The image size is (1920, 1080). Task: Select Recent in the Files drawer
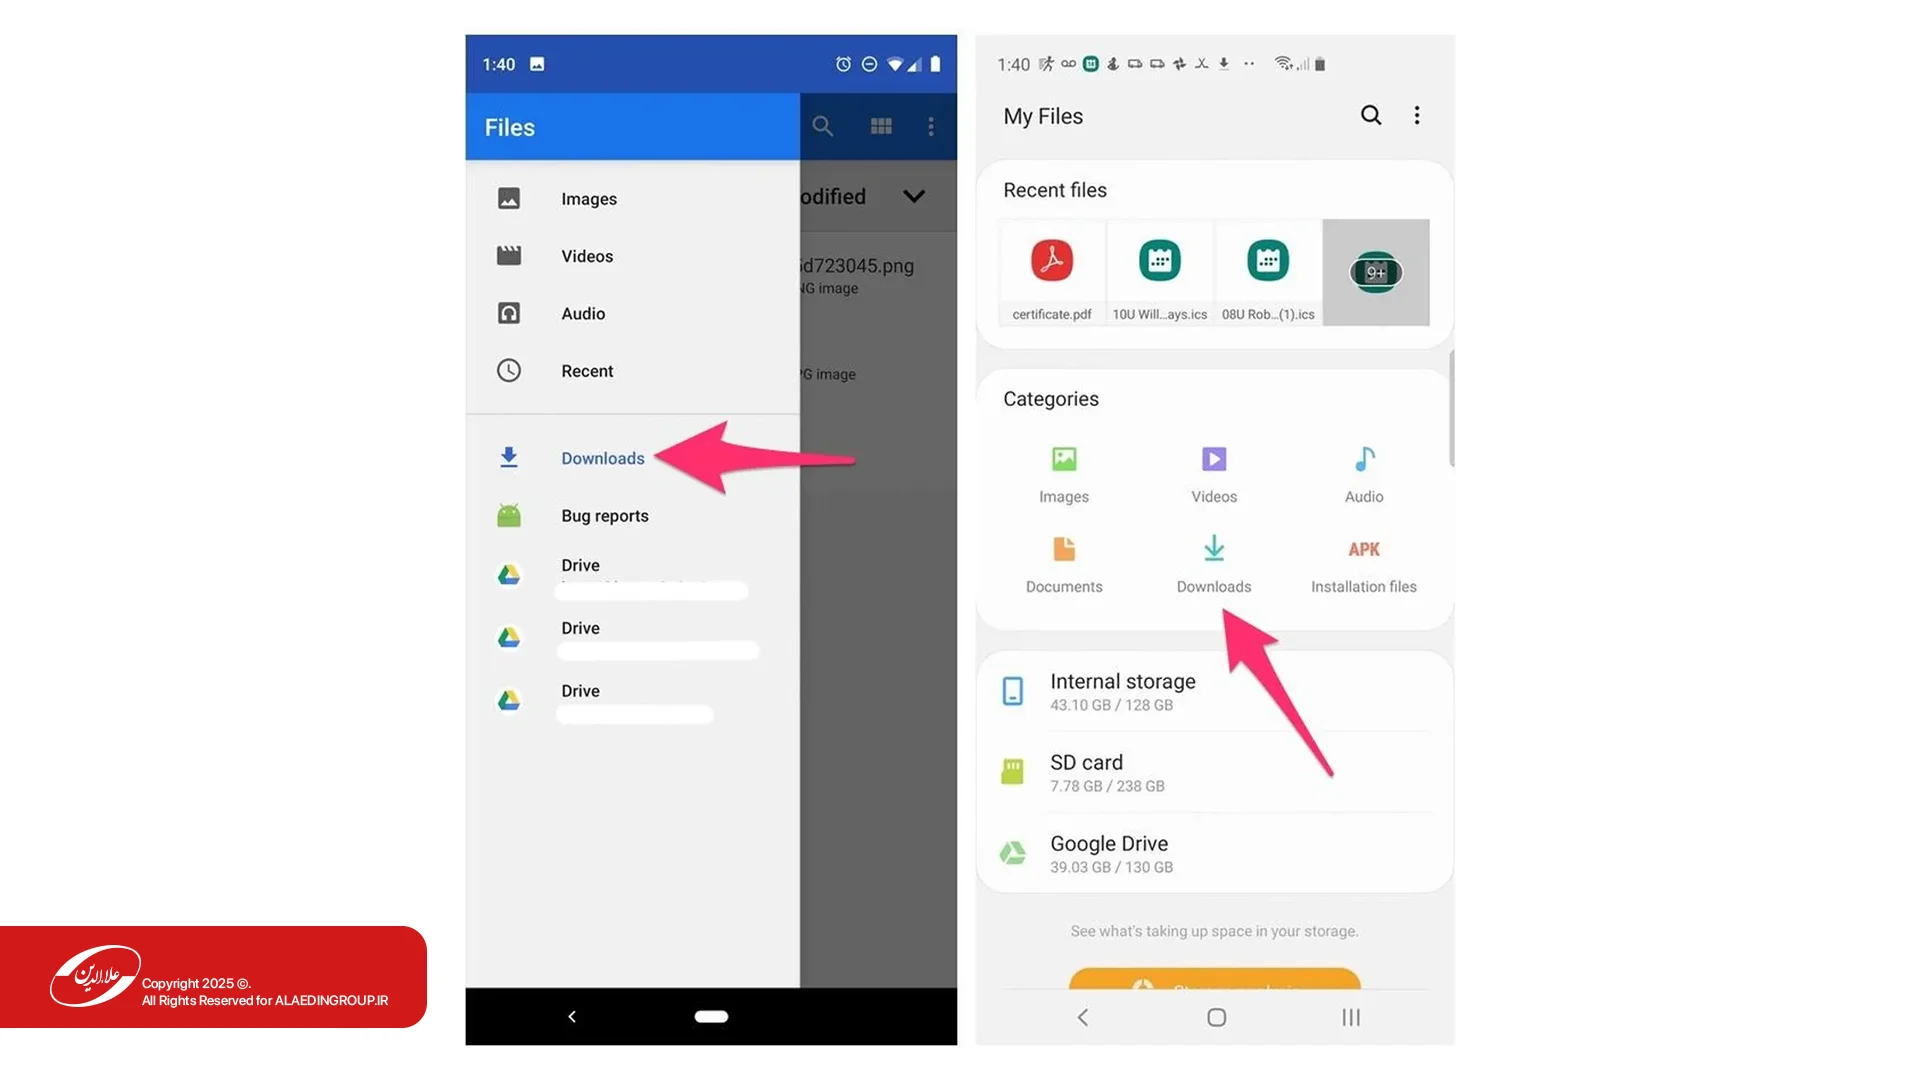coord(587,371)
